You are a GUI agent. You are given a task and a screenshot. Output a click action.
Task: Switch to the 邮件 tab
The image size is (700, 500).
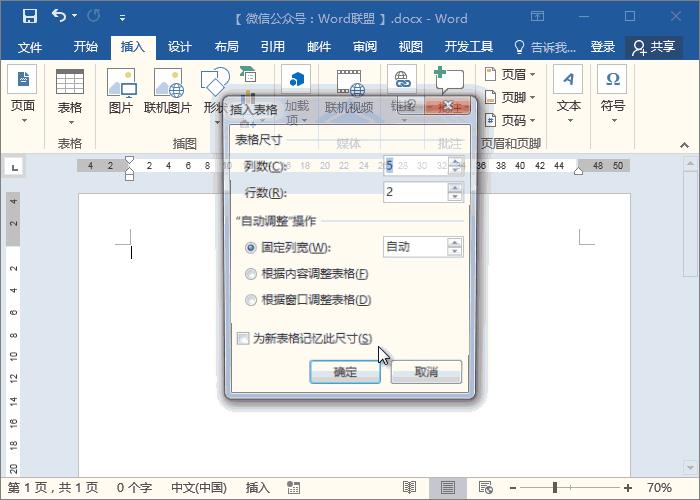pyautogui.click(x=319, y=47)
